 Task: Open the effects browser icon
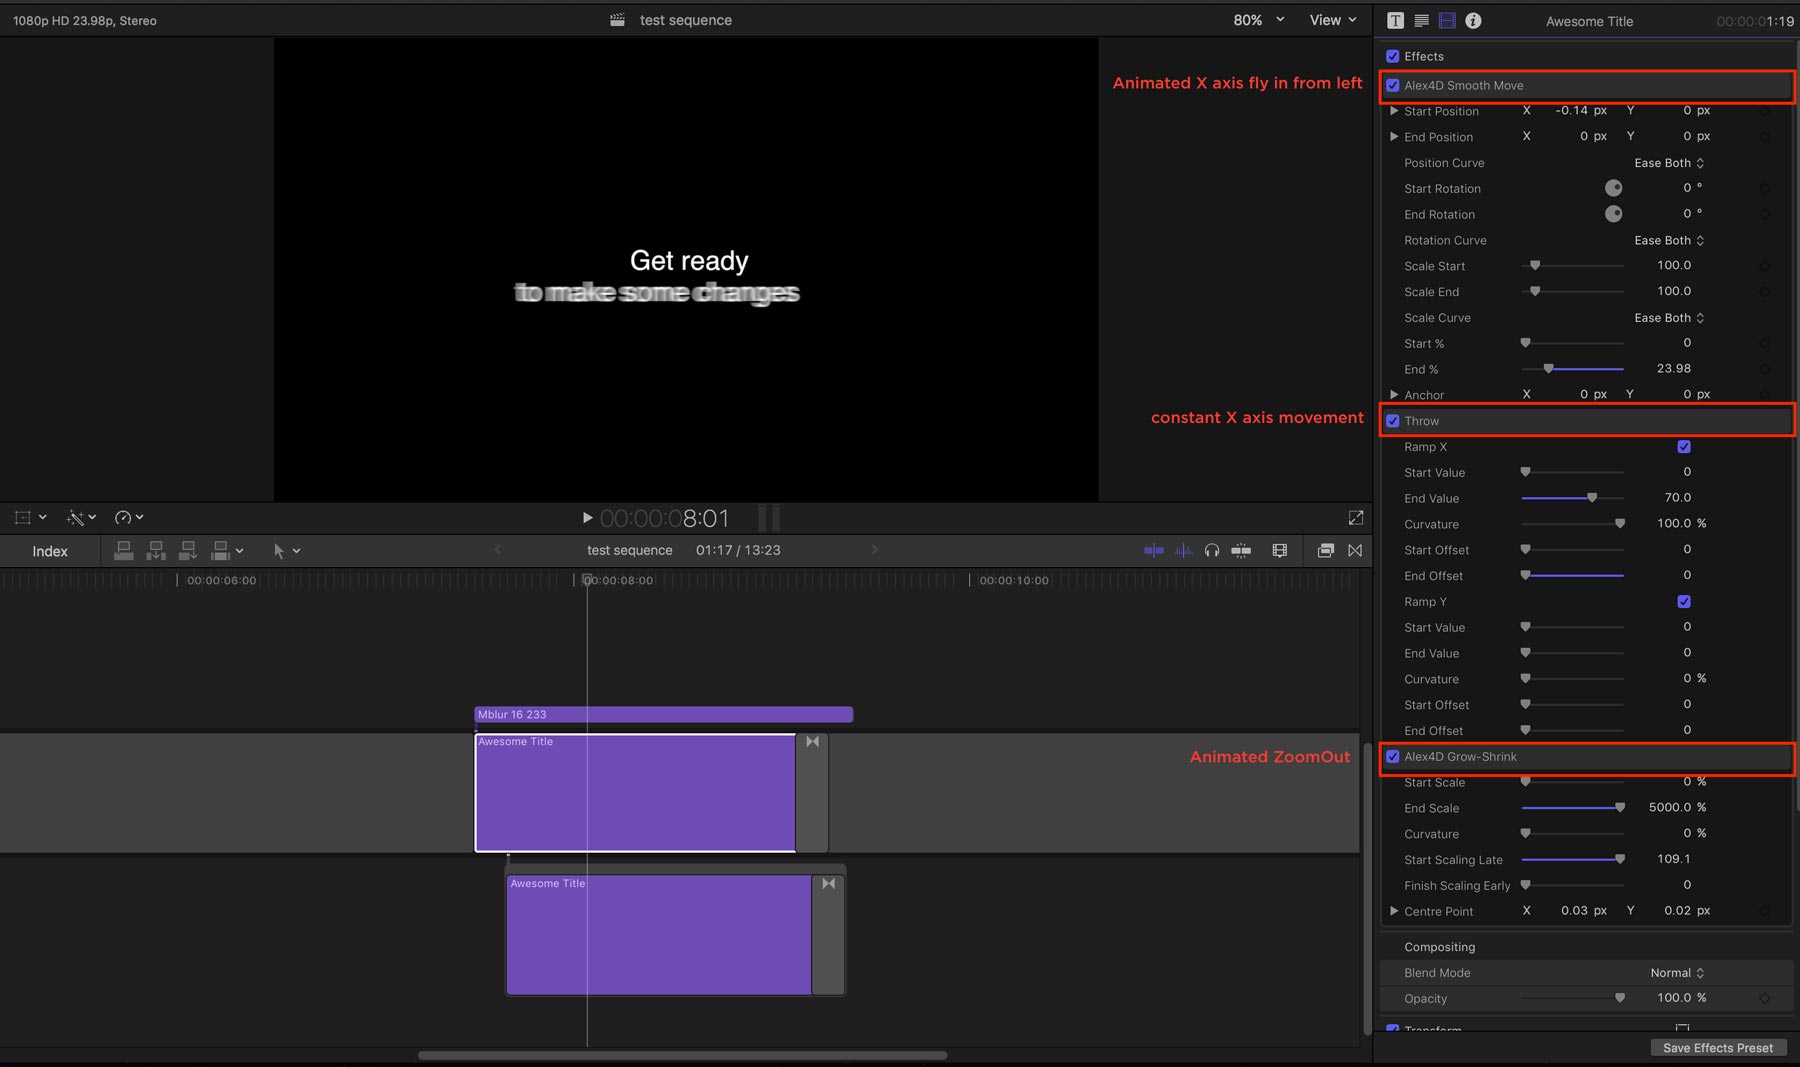coord(1326,551)
